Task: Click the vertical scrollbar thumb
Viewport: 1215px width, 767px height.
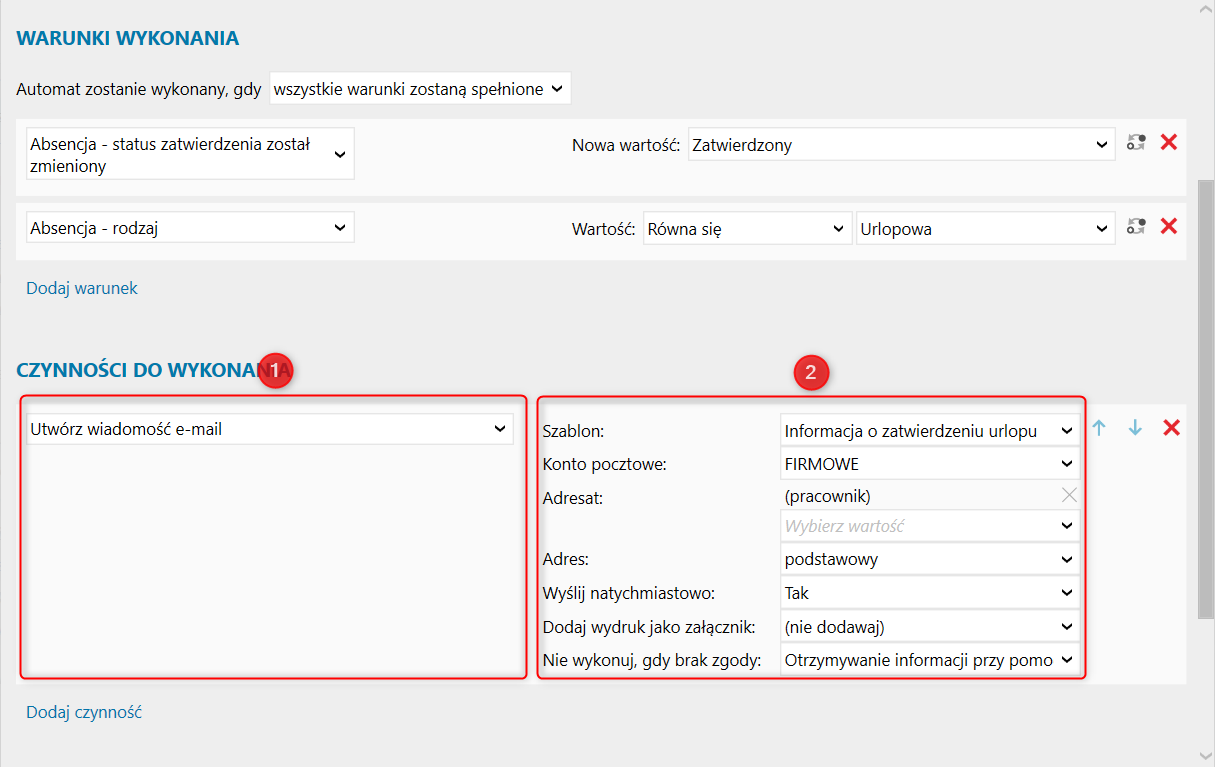Action: tap(1206, 400)
